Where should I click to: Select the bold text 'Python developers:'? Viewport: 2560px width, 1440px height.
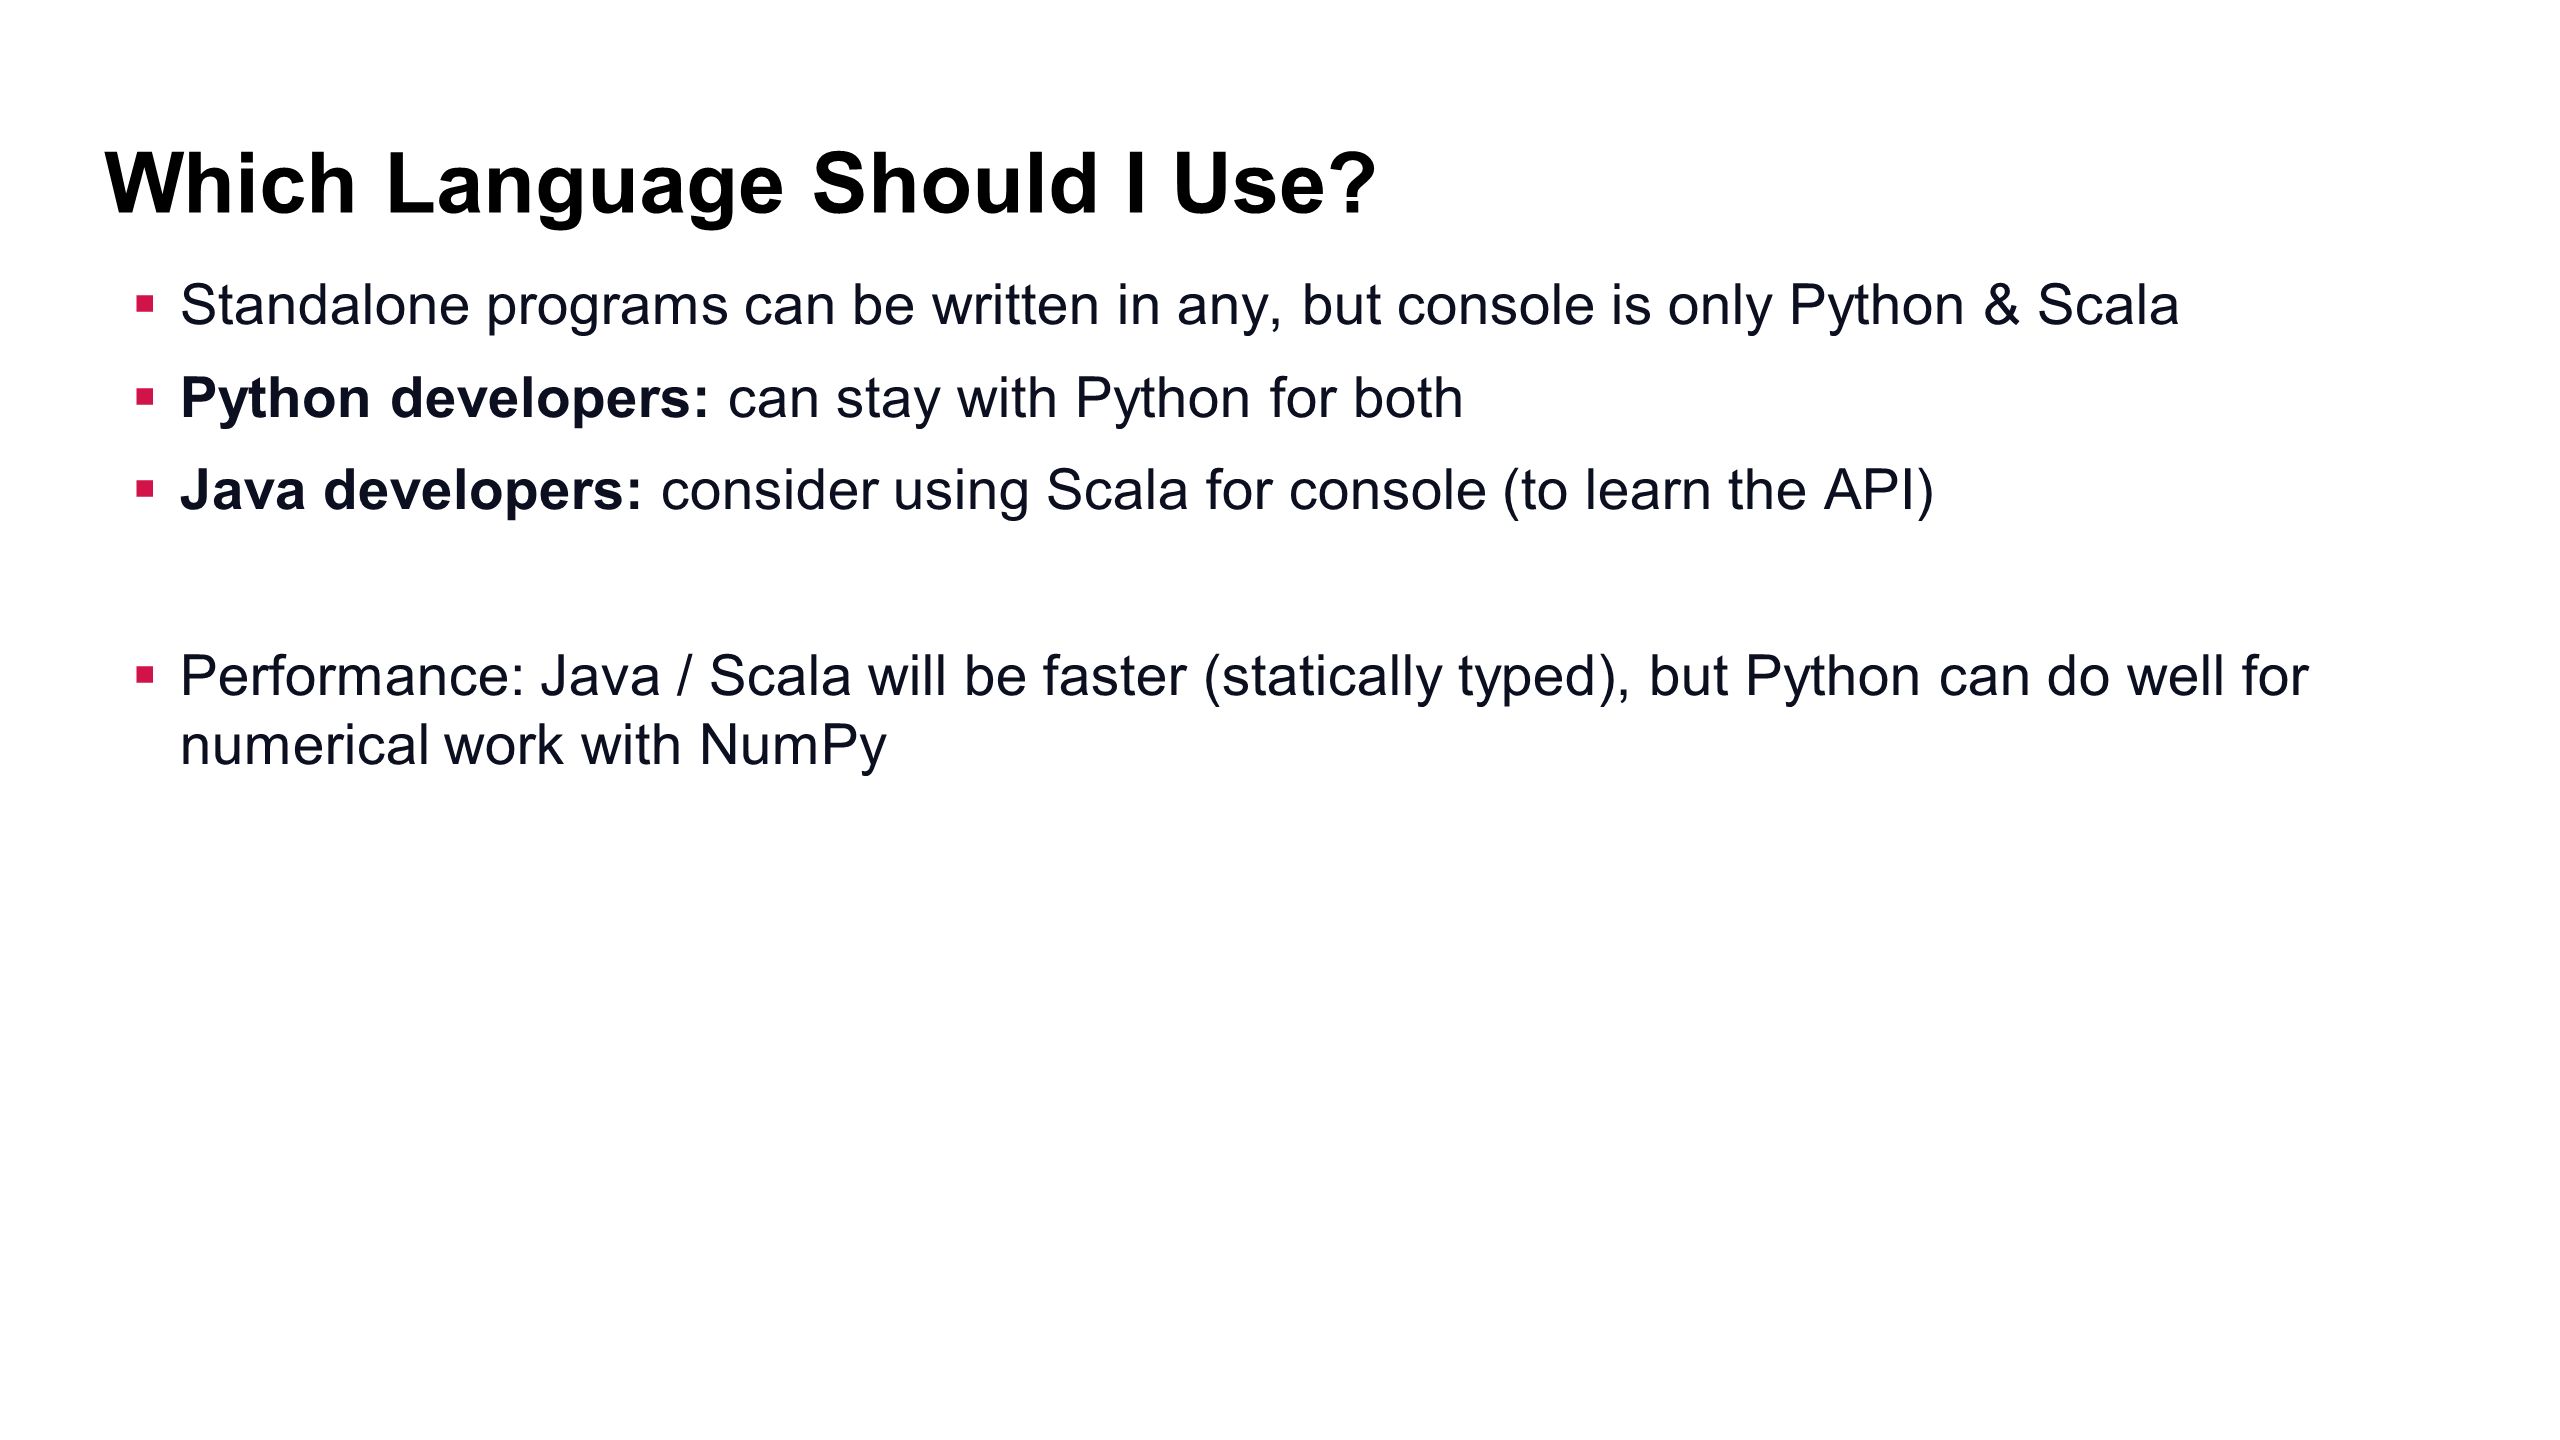tap(445, 399)
